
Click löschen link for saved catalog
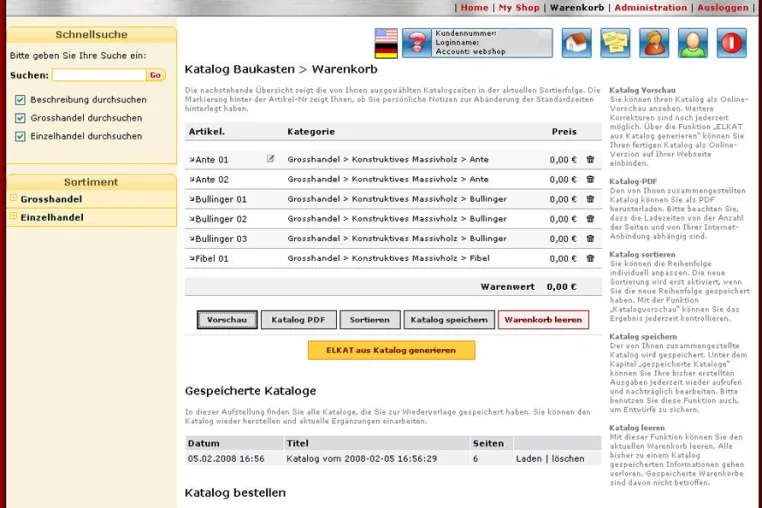pos(568,458)
